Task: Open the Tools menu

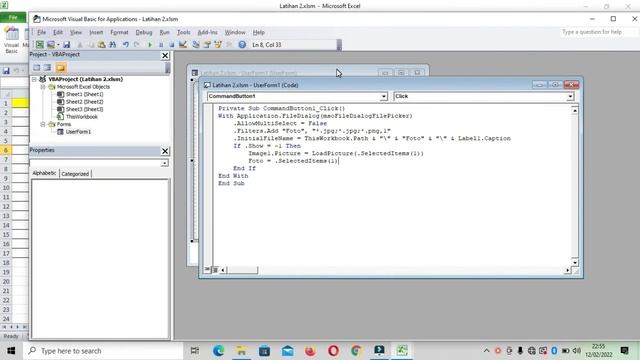Action: point(184,32)
